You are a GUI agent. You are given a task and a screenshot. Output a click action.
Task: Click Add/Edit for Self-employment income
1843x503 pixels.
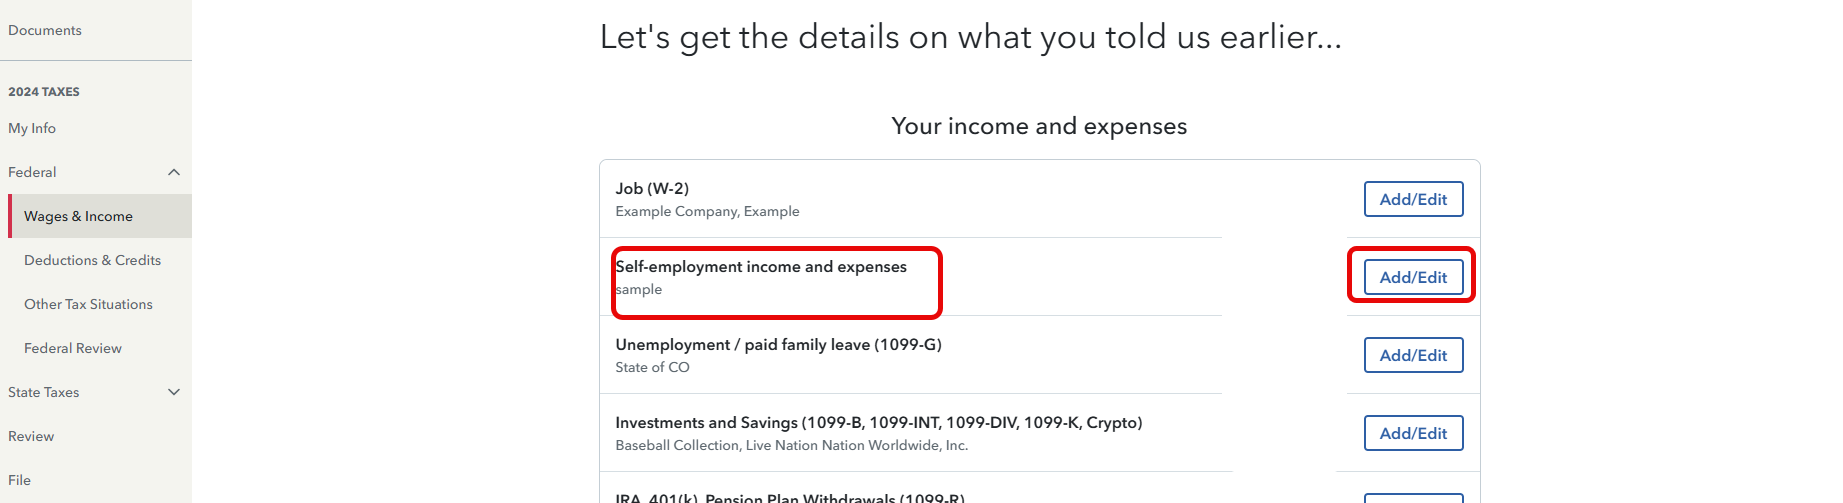pyautogui.click(x=1413, y=277)
